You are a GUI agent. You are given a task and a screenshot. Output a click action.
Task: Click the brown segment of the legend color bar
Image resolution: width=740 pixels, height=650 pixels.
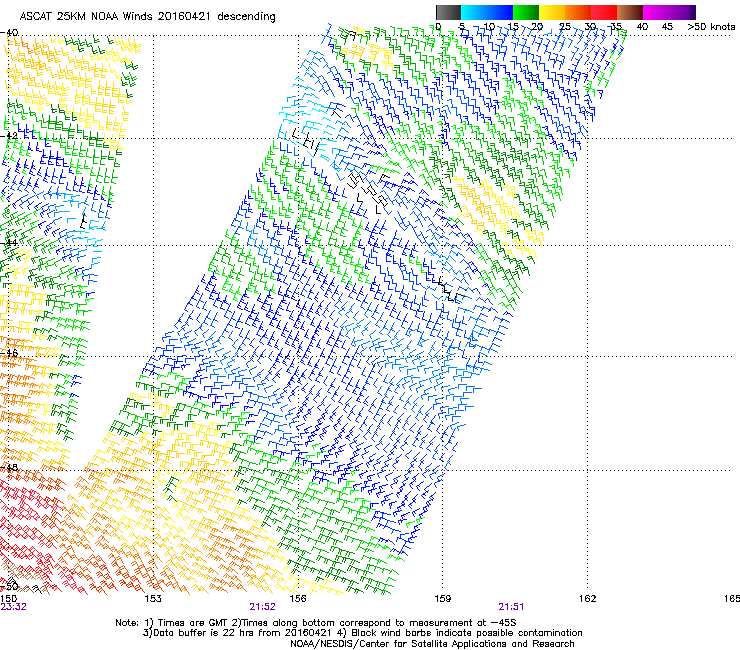pyautogui.click(x=630, y=12)
